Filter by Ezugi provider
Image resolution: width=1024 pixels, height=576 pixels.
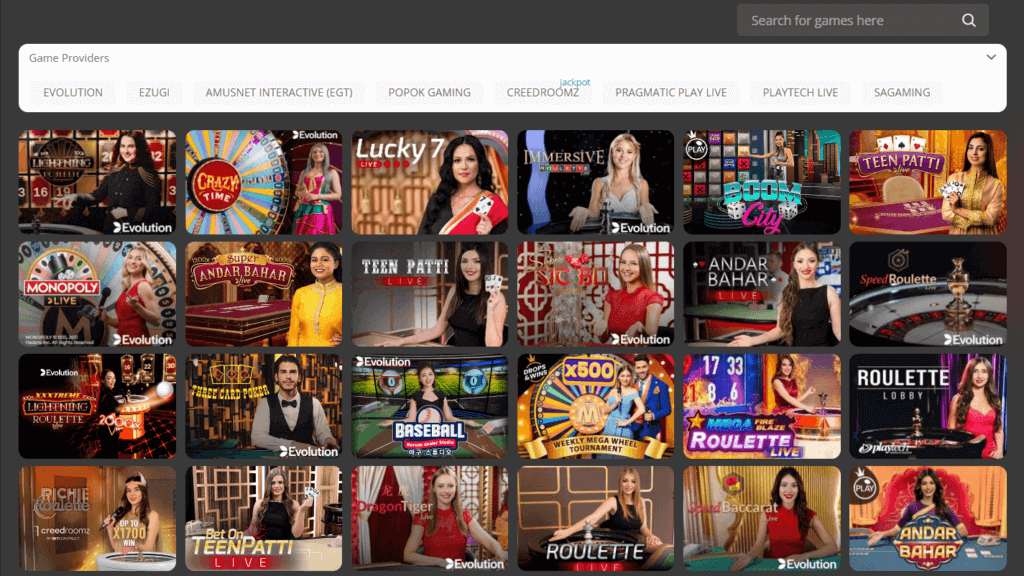[x=154, y=93]
